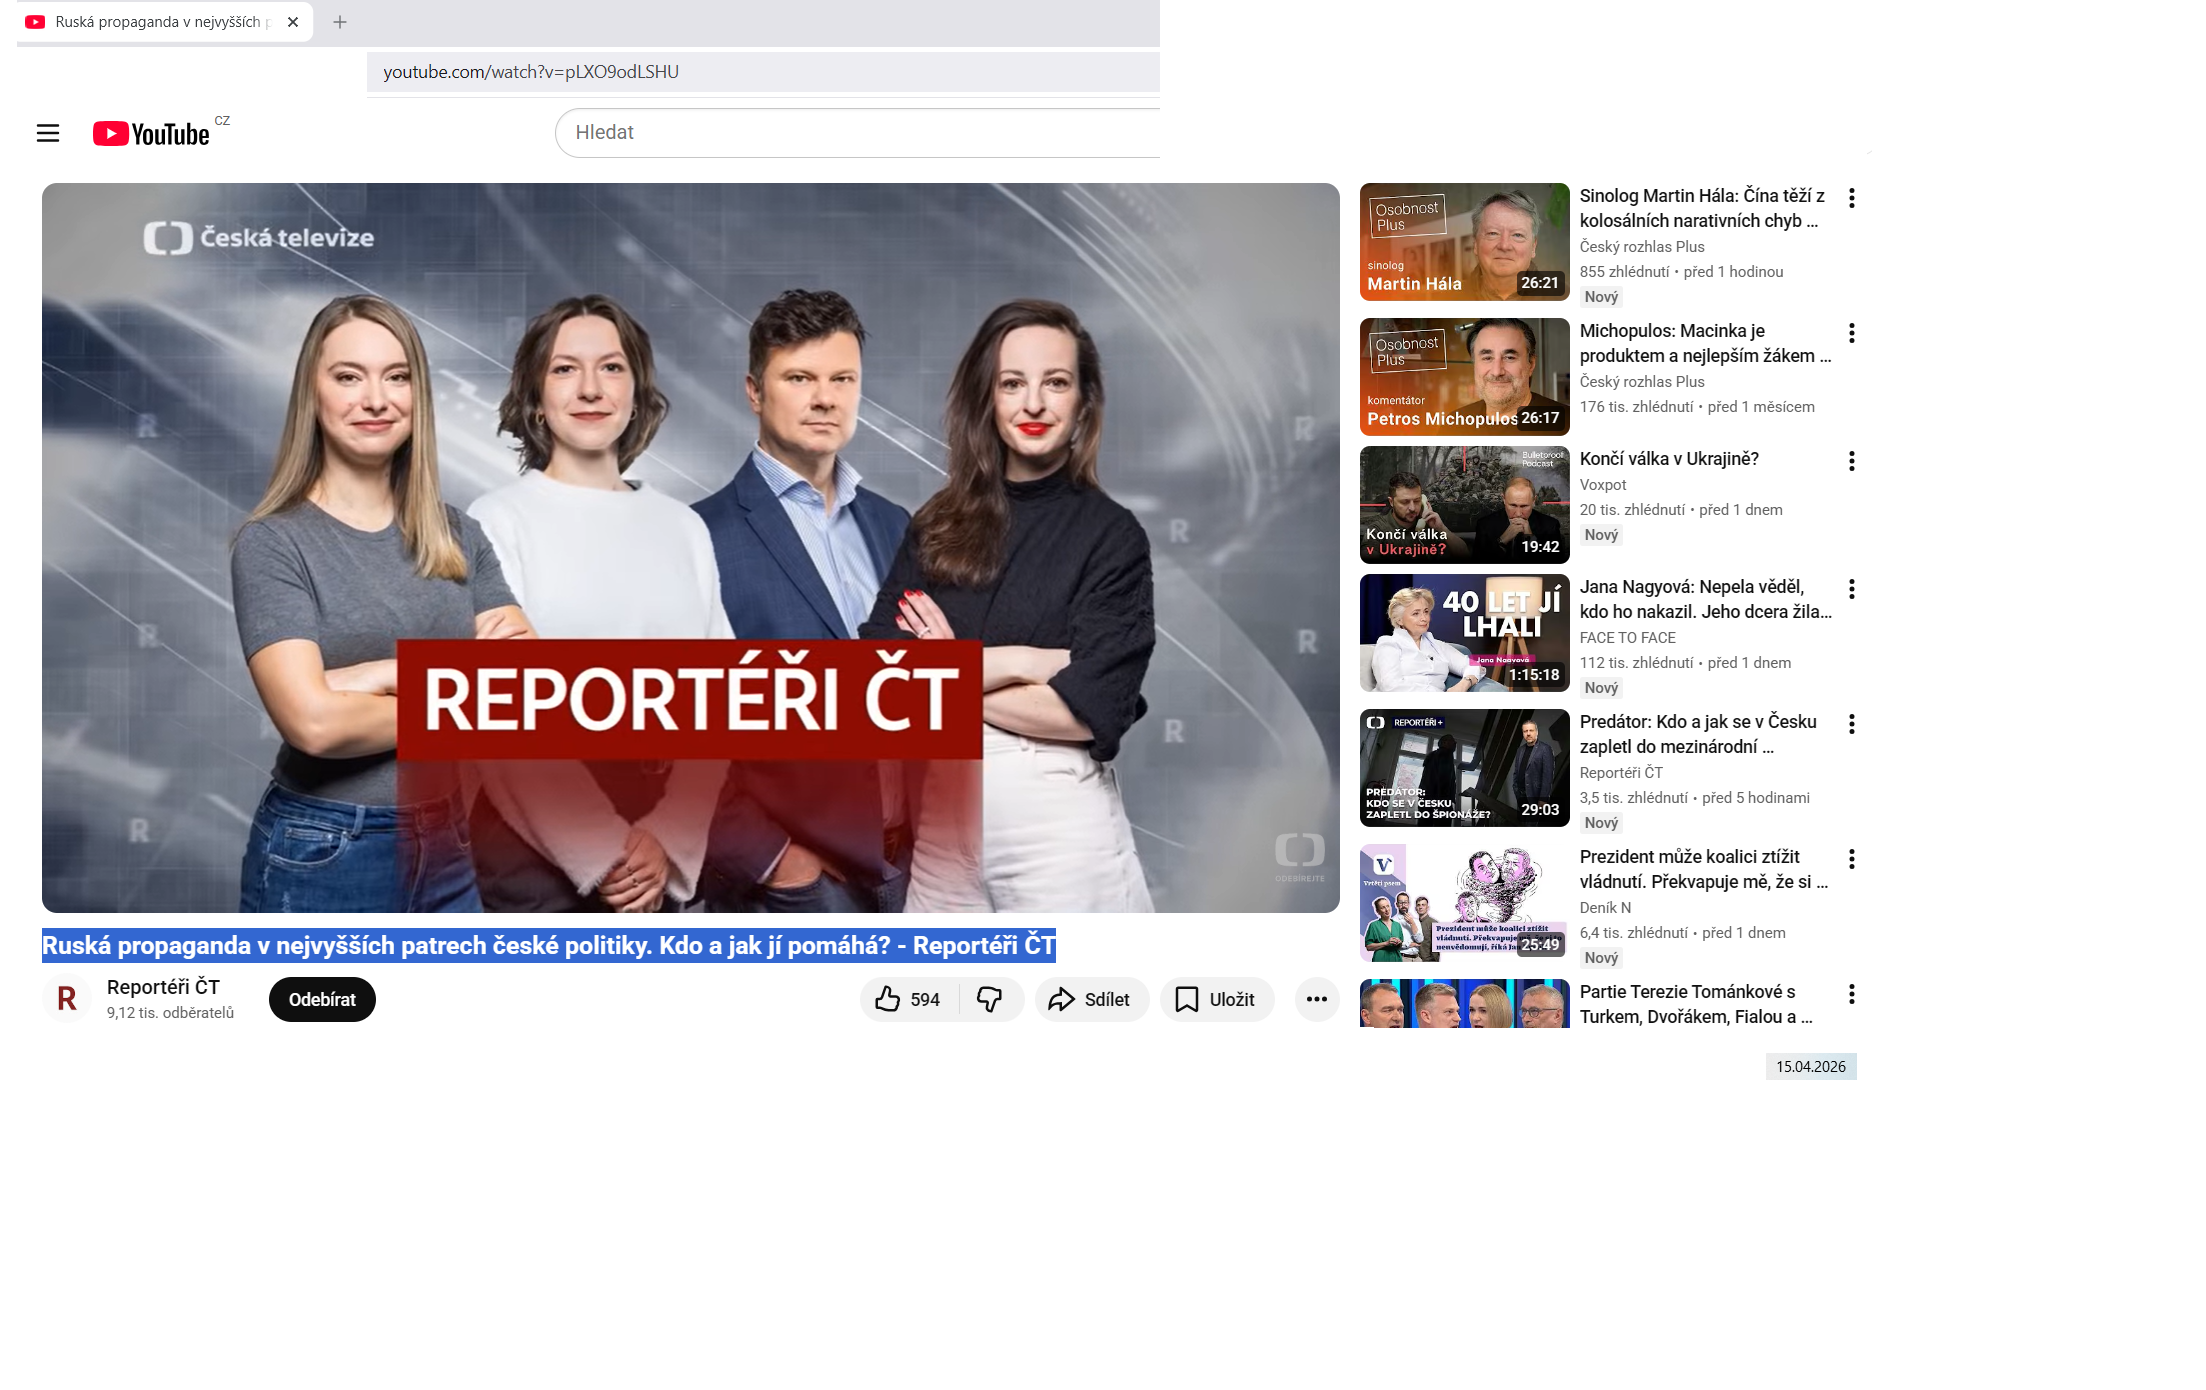The image size is (2206, 1390).
Task: Click the YouTube logo
Action: pos(152,134)
